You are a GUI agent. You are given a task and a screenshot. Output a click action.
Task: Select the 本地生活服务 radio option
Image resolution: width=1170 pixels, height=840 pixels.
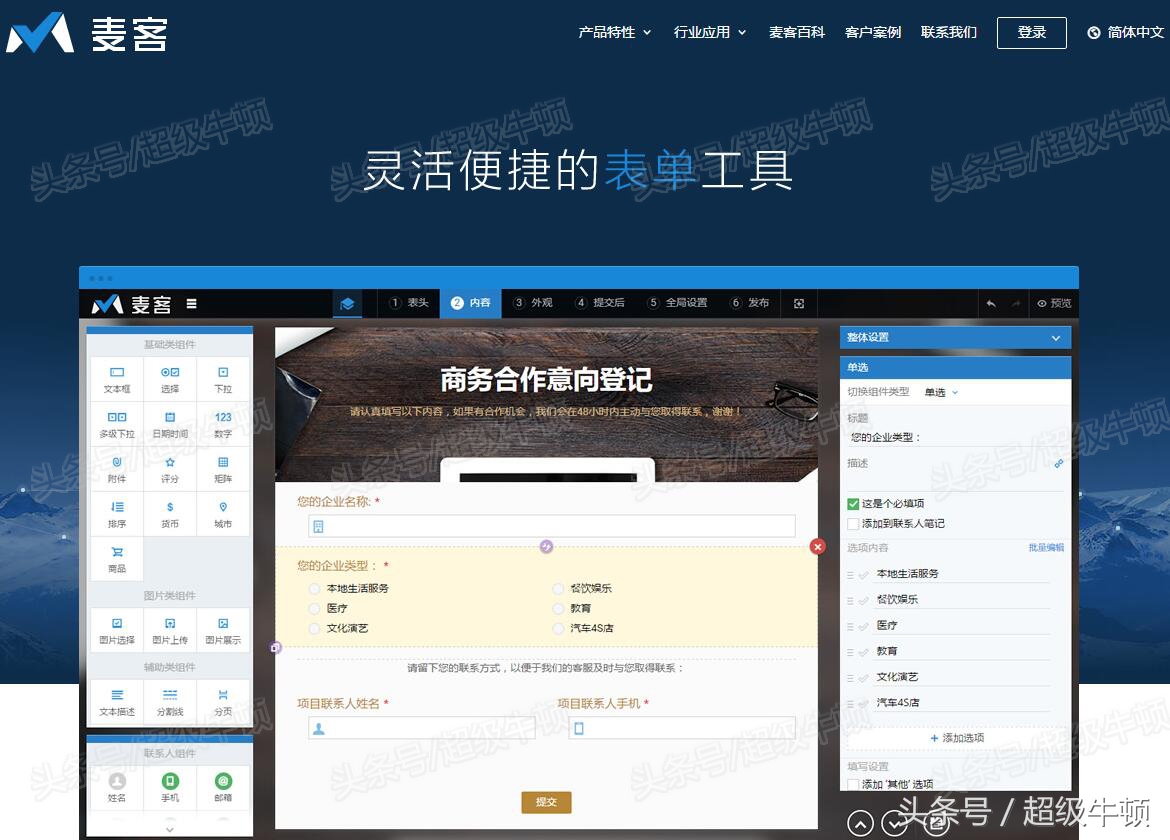(314, 588)
